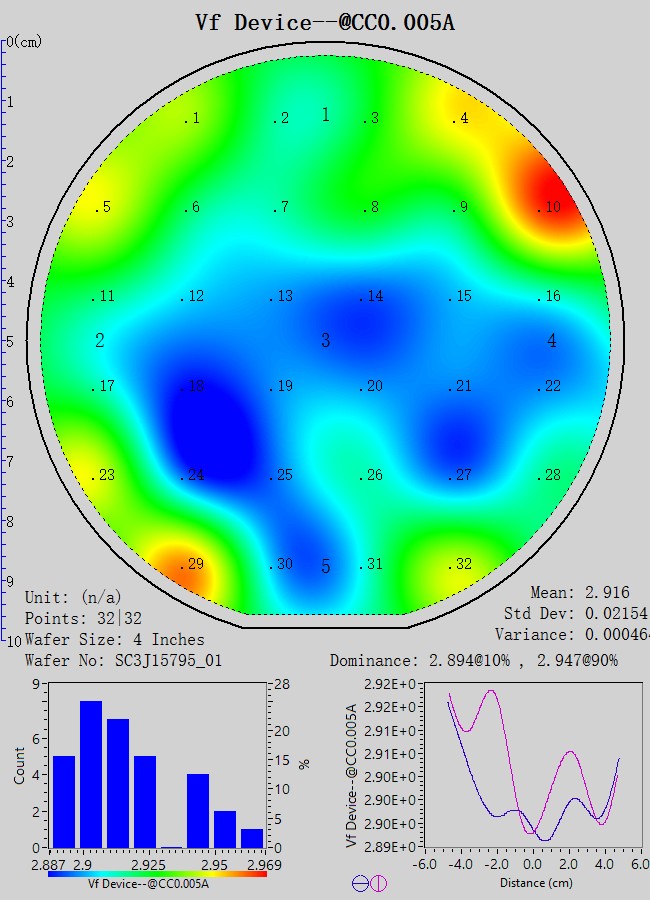Select large site marker 4 at right edge

tap(552, 341)
